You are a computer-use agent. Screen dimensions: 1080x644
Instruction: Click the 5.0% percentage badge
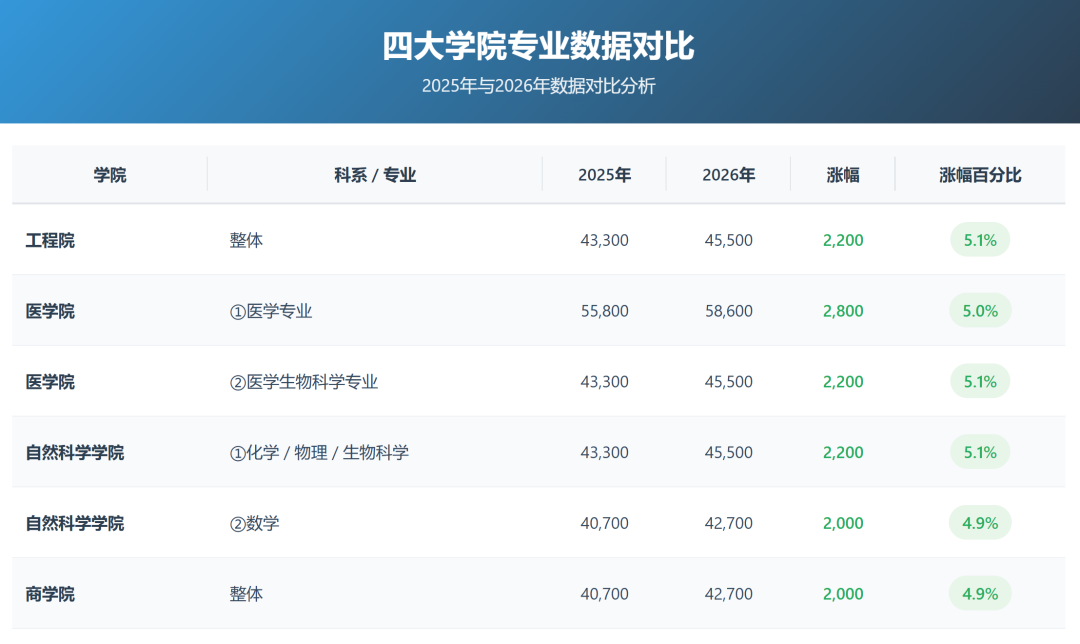[980, 311]
